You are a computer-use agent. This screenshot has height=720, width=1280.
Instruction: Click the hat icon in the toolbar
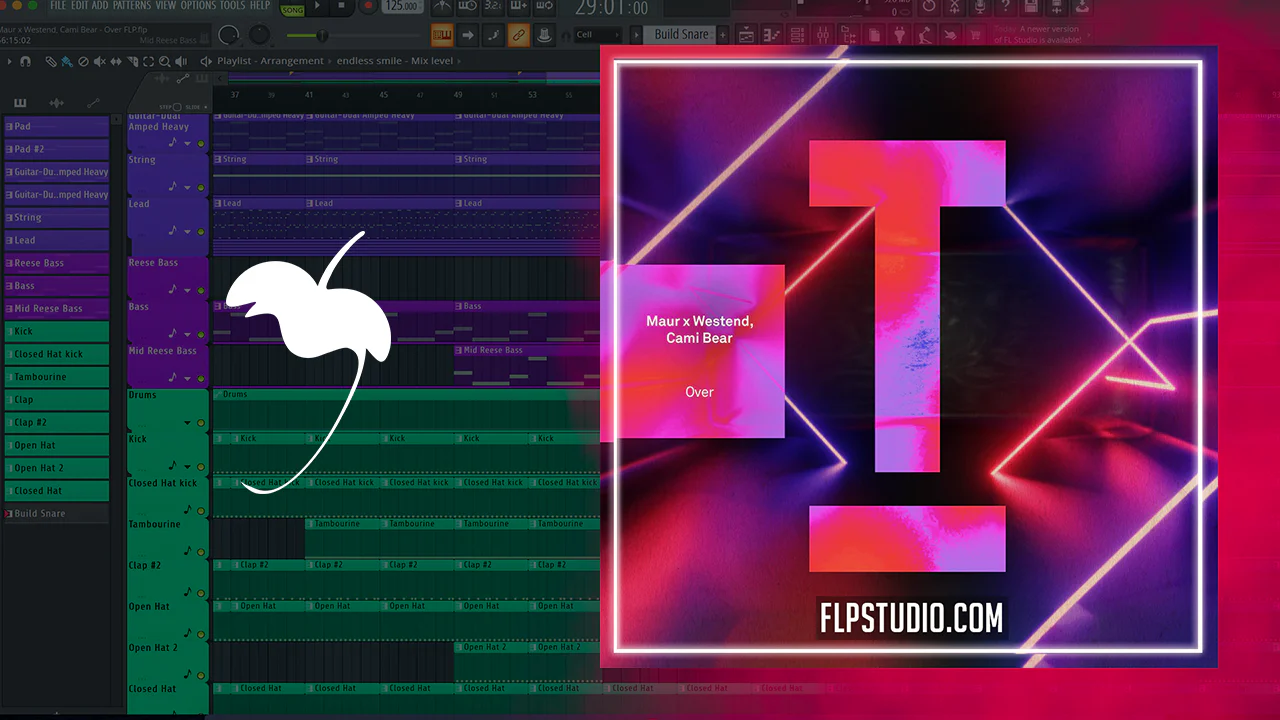[544, 35]
